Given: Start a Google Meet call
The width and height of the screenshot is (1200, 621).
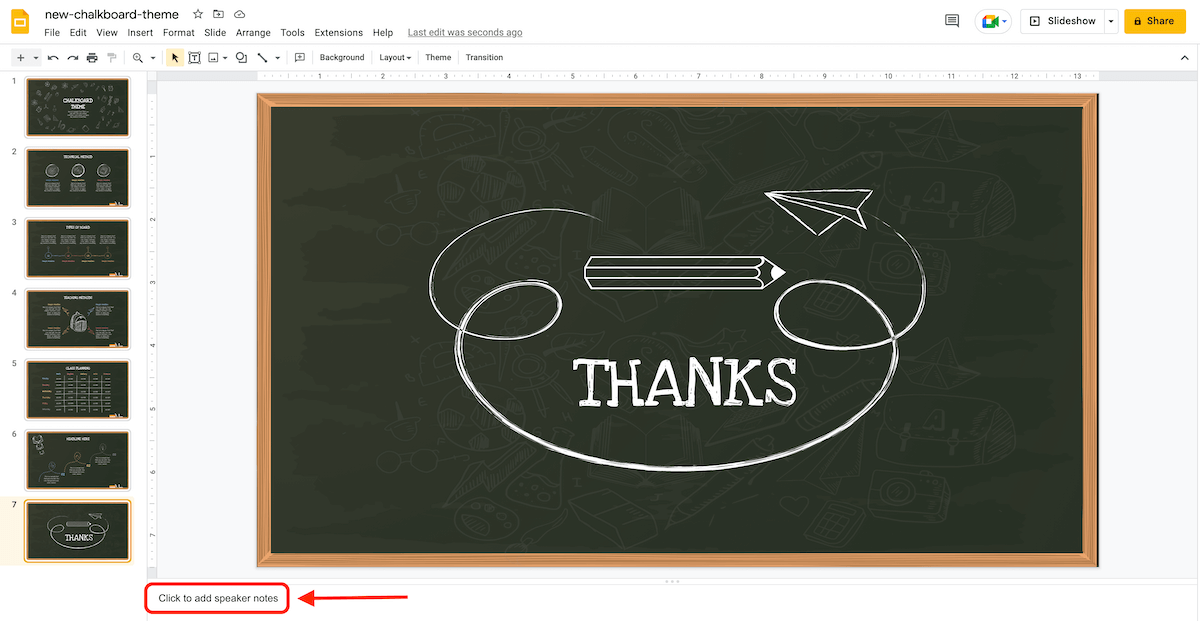Looking at the screenshot, I should (x=994, y=21).
